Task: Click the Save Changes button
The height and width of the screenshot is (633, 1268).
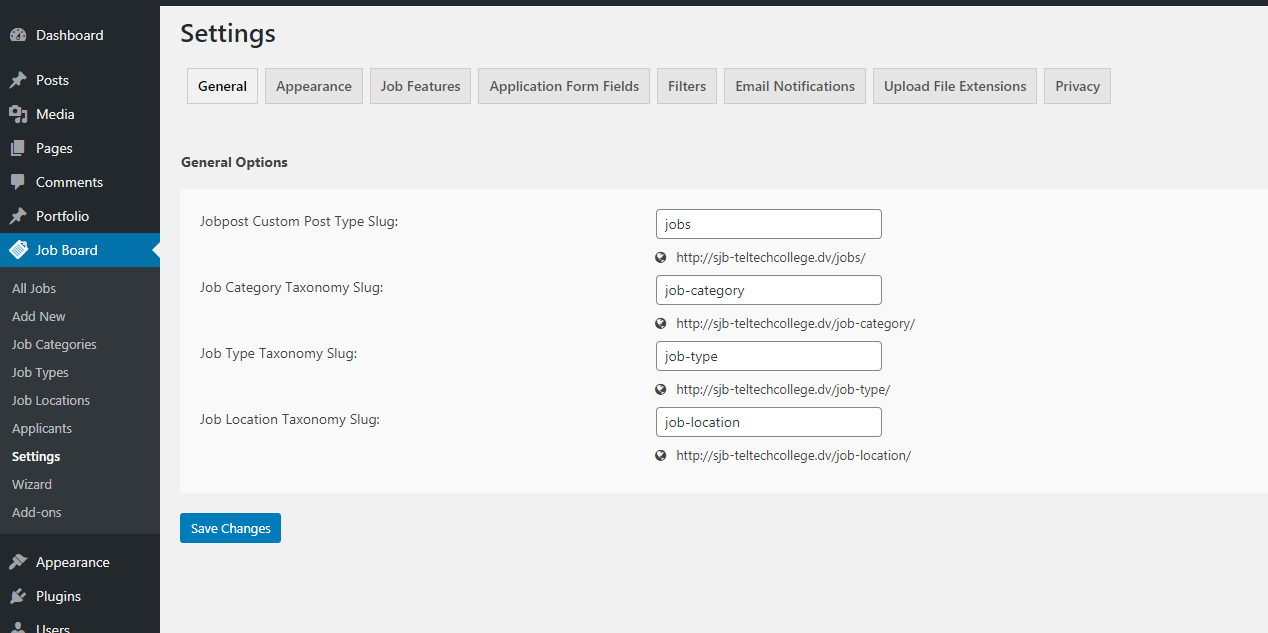Action: tap(230, 528)
